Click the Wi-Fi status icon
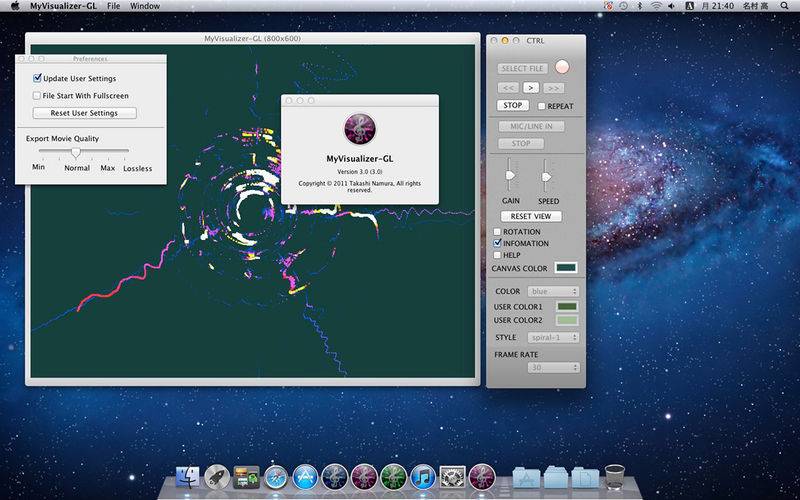 656,6
